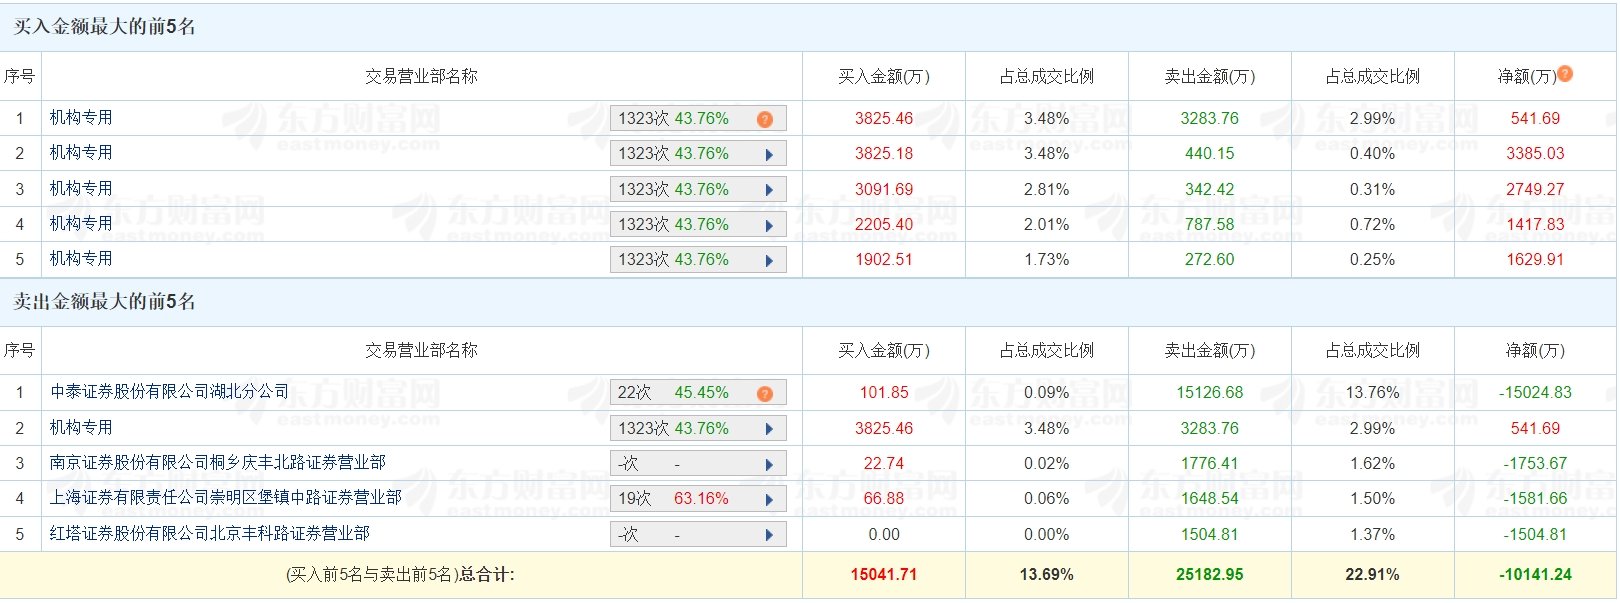The height and width of the screenshot is (603, 1620).
Task: Click 机构专用 in buy row 1
Action: [81, 117]
